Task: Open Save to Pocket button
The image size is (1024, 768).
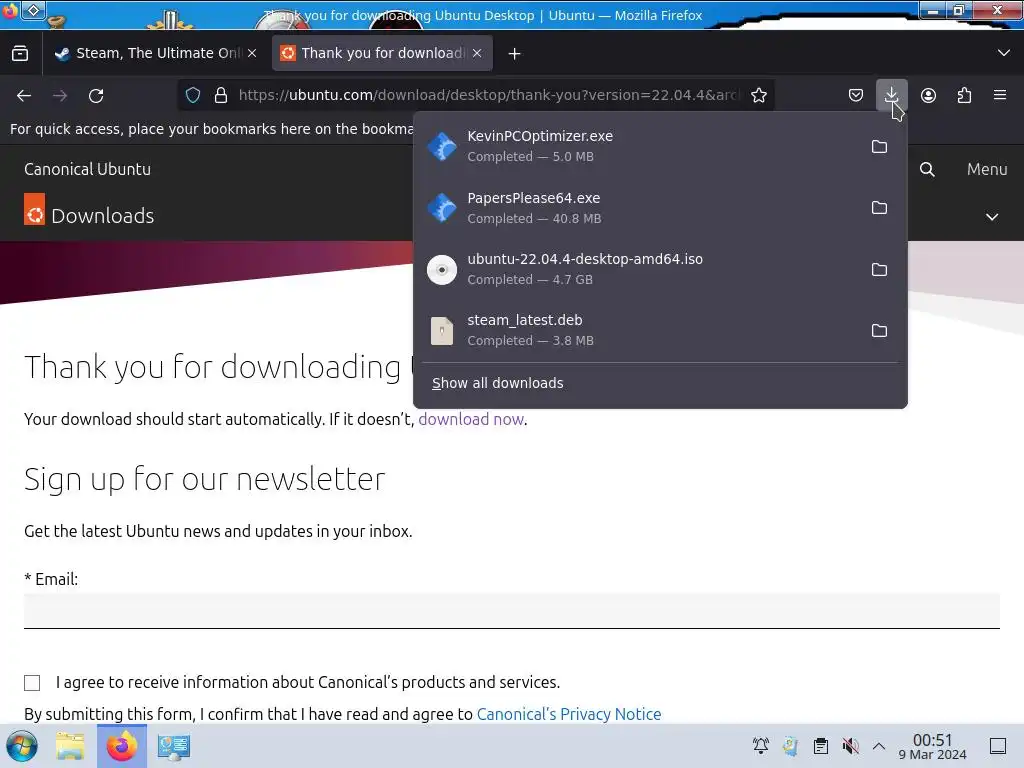Action: tap(856, 95)
